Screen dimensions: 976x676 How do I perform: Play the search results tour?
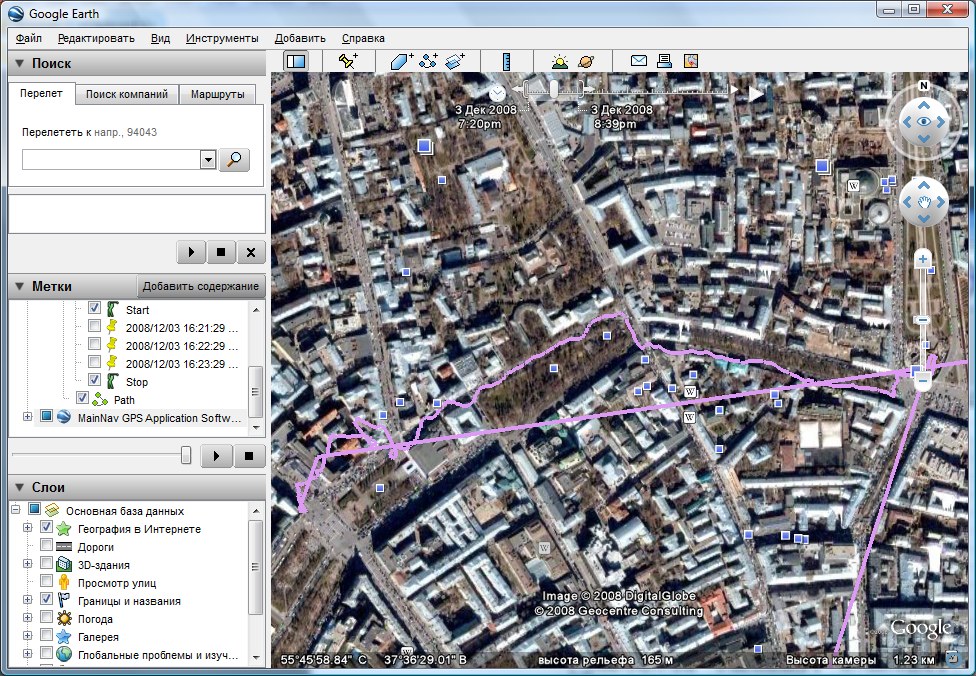(191, 252)
